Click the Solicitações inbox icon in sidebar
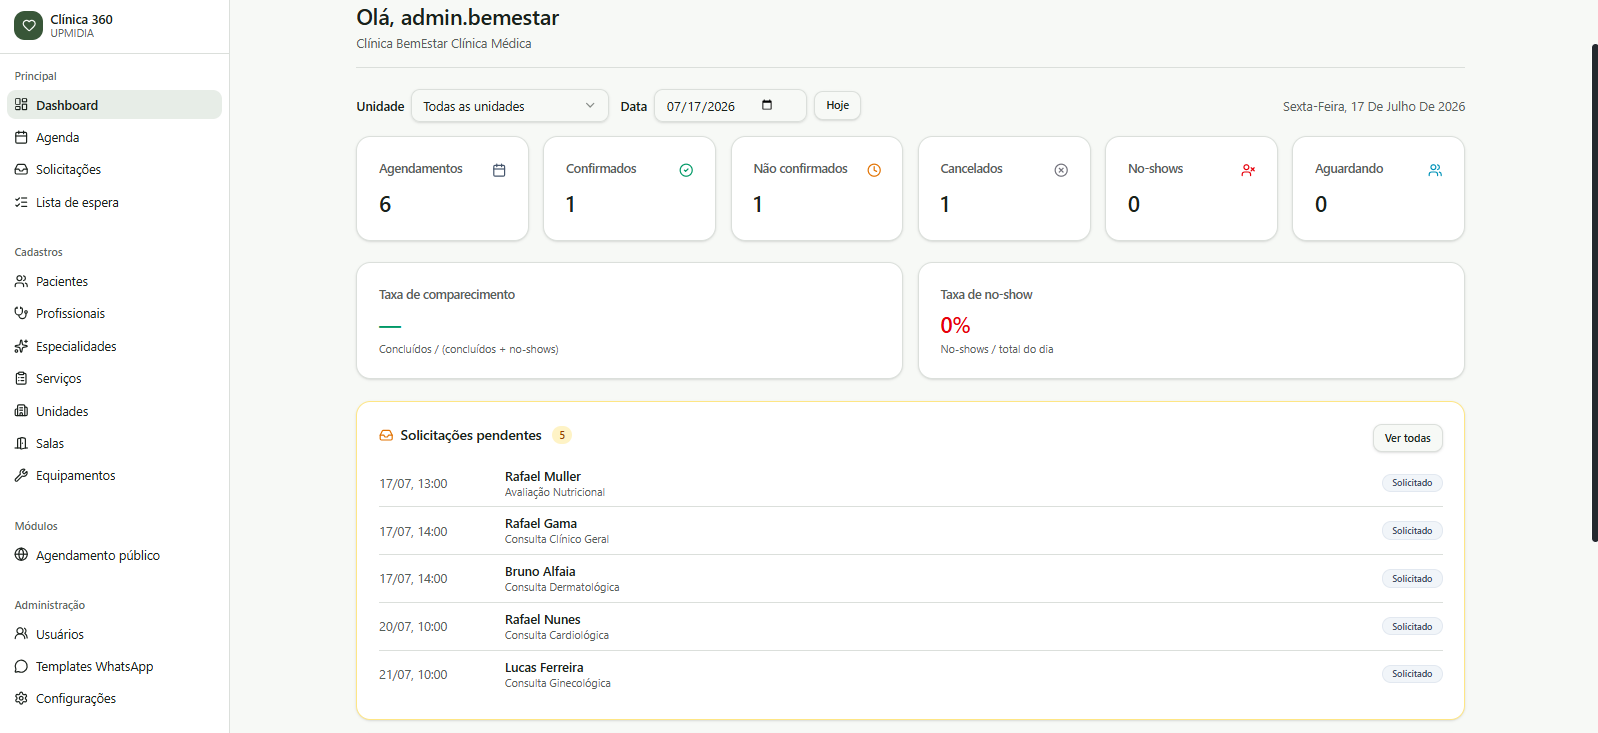Screen dimensions: 1598x733 point(21,170)
